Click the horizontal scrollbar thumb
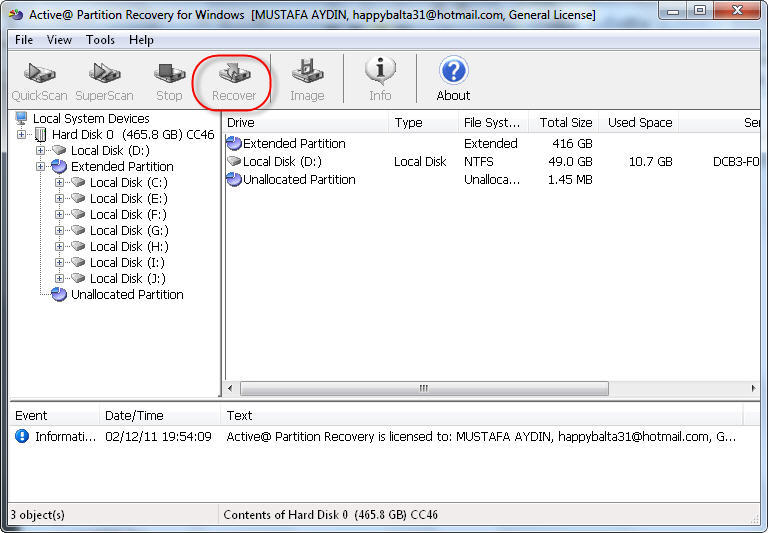This screenshot has width=768, height=533. 424,388
